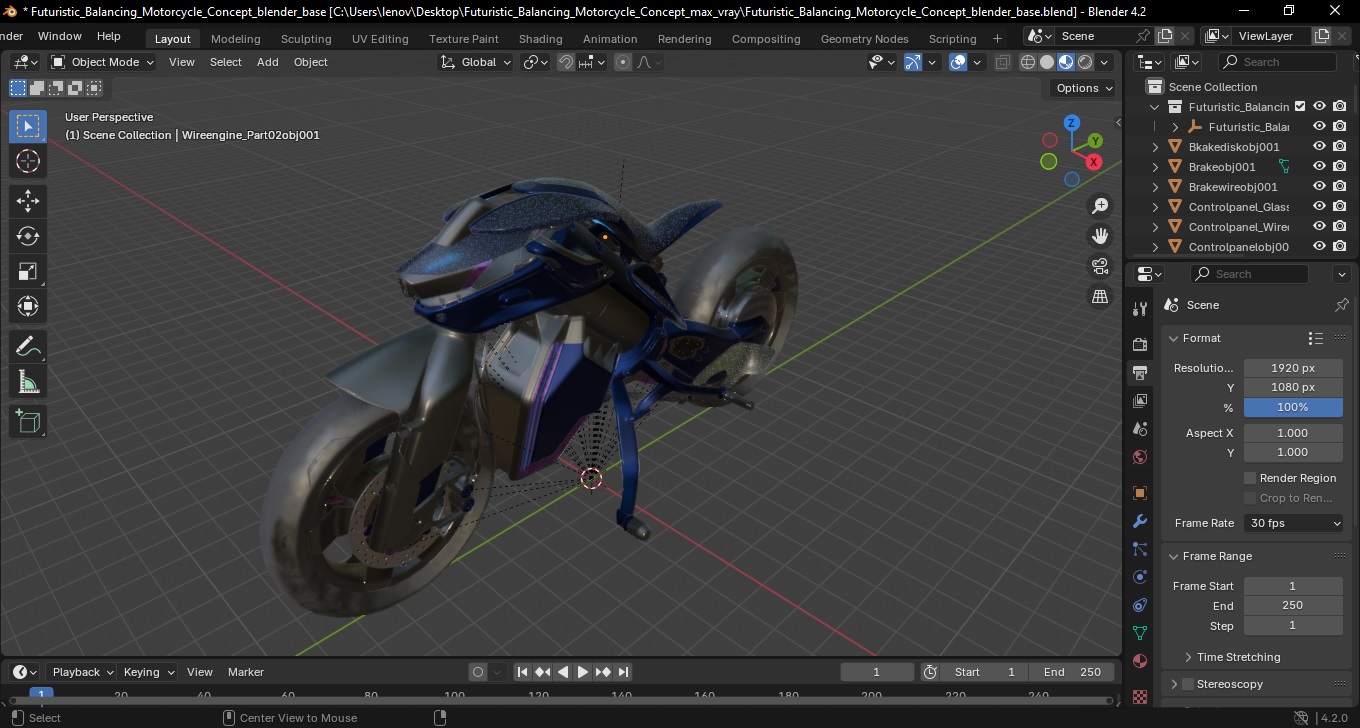The height and width of the screenshot is (728, 1360).
Task: Uncheck the Futuristic_Balancin collection checkbox
Action: [1300, 107]
